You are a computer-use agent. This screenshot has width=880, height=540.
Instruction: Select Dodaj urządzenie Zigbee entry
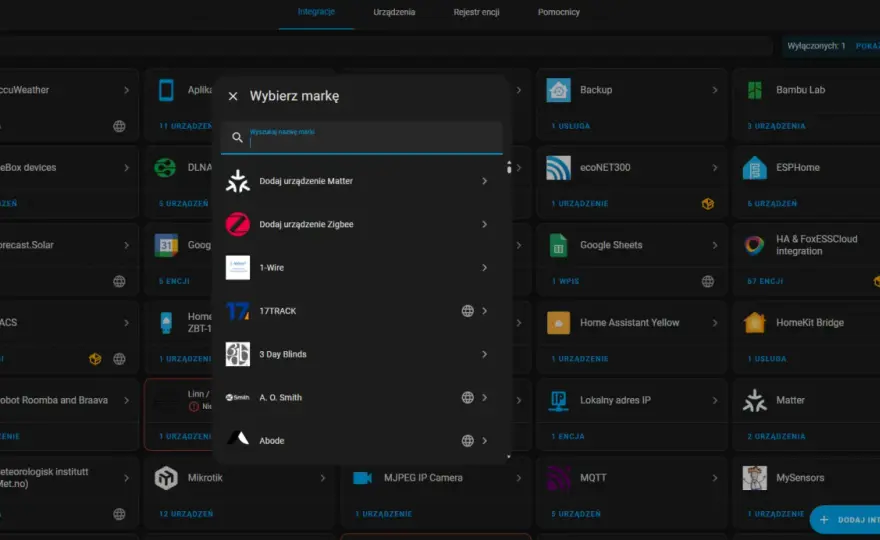click(361, 225)
